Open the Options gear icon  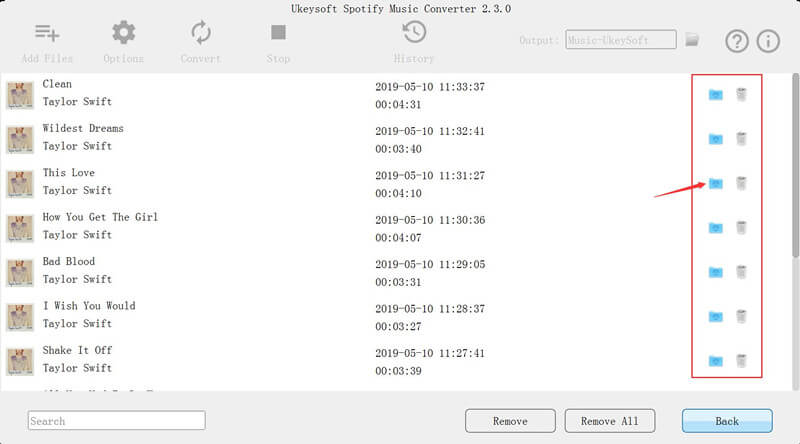[123, 33]
